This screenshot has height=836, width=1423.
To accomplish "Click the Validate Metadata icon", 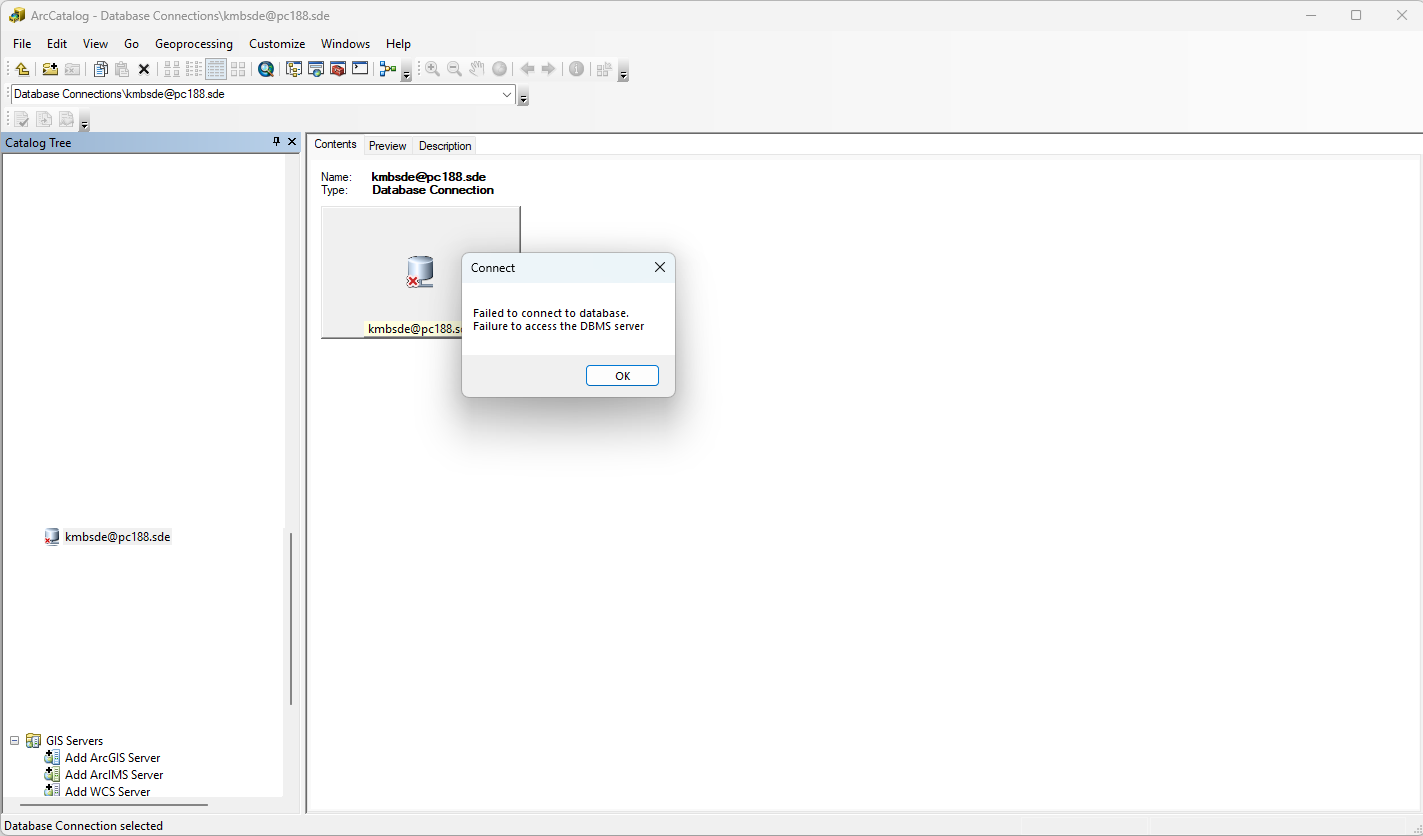I will (22, 120).
